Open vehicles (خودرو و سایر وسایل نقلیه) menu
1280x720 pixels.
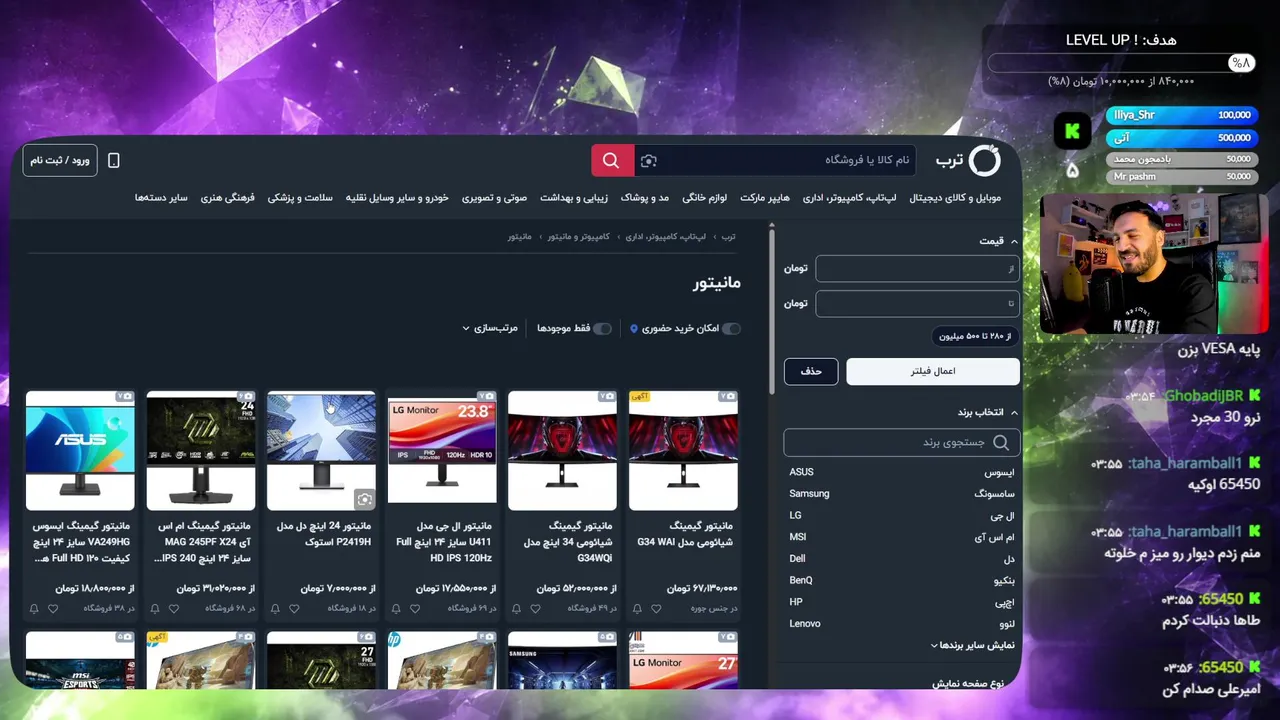[x=397, y=198]
